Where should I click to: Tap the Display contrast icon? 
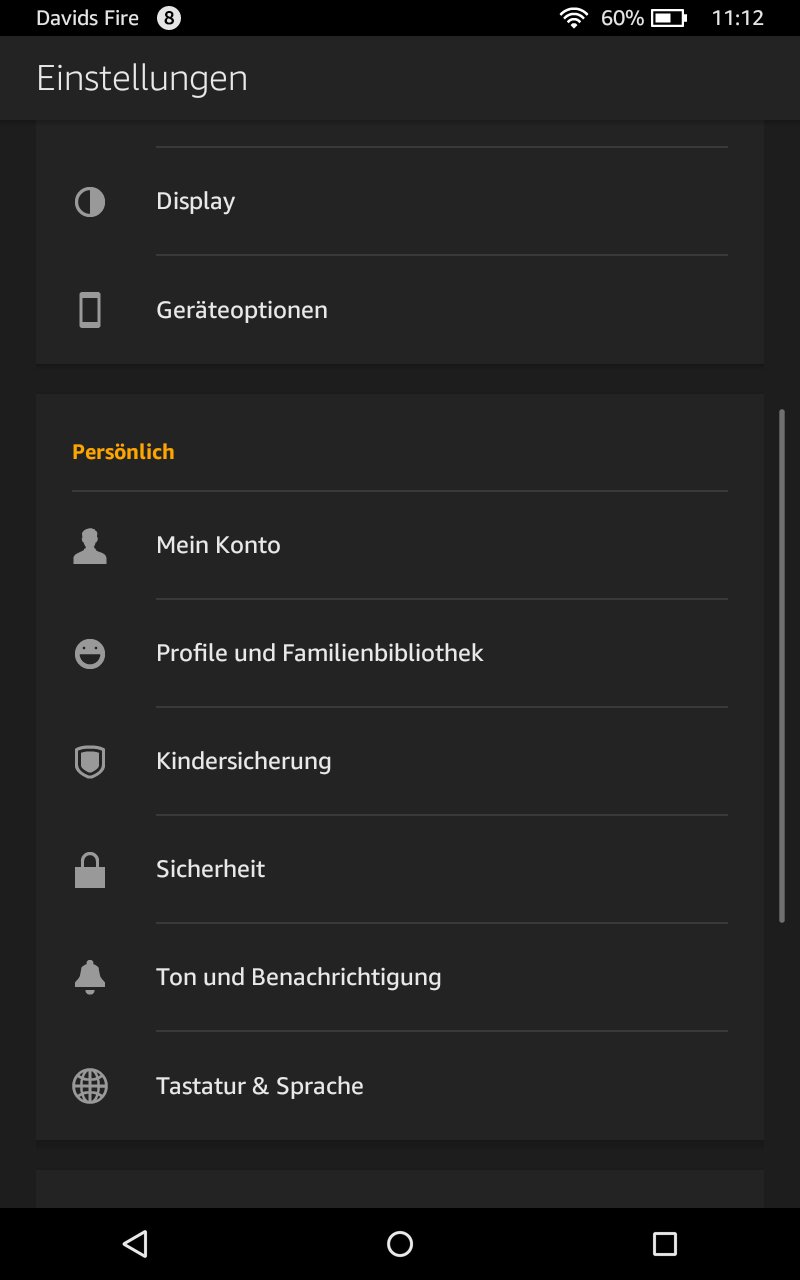[90, 202]
